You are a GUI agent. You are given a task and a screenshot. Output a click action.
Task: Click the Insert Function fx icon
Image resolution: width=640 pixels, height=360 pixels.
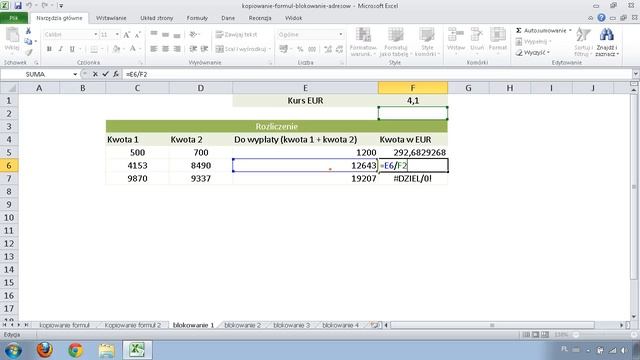coord(116,74)
